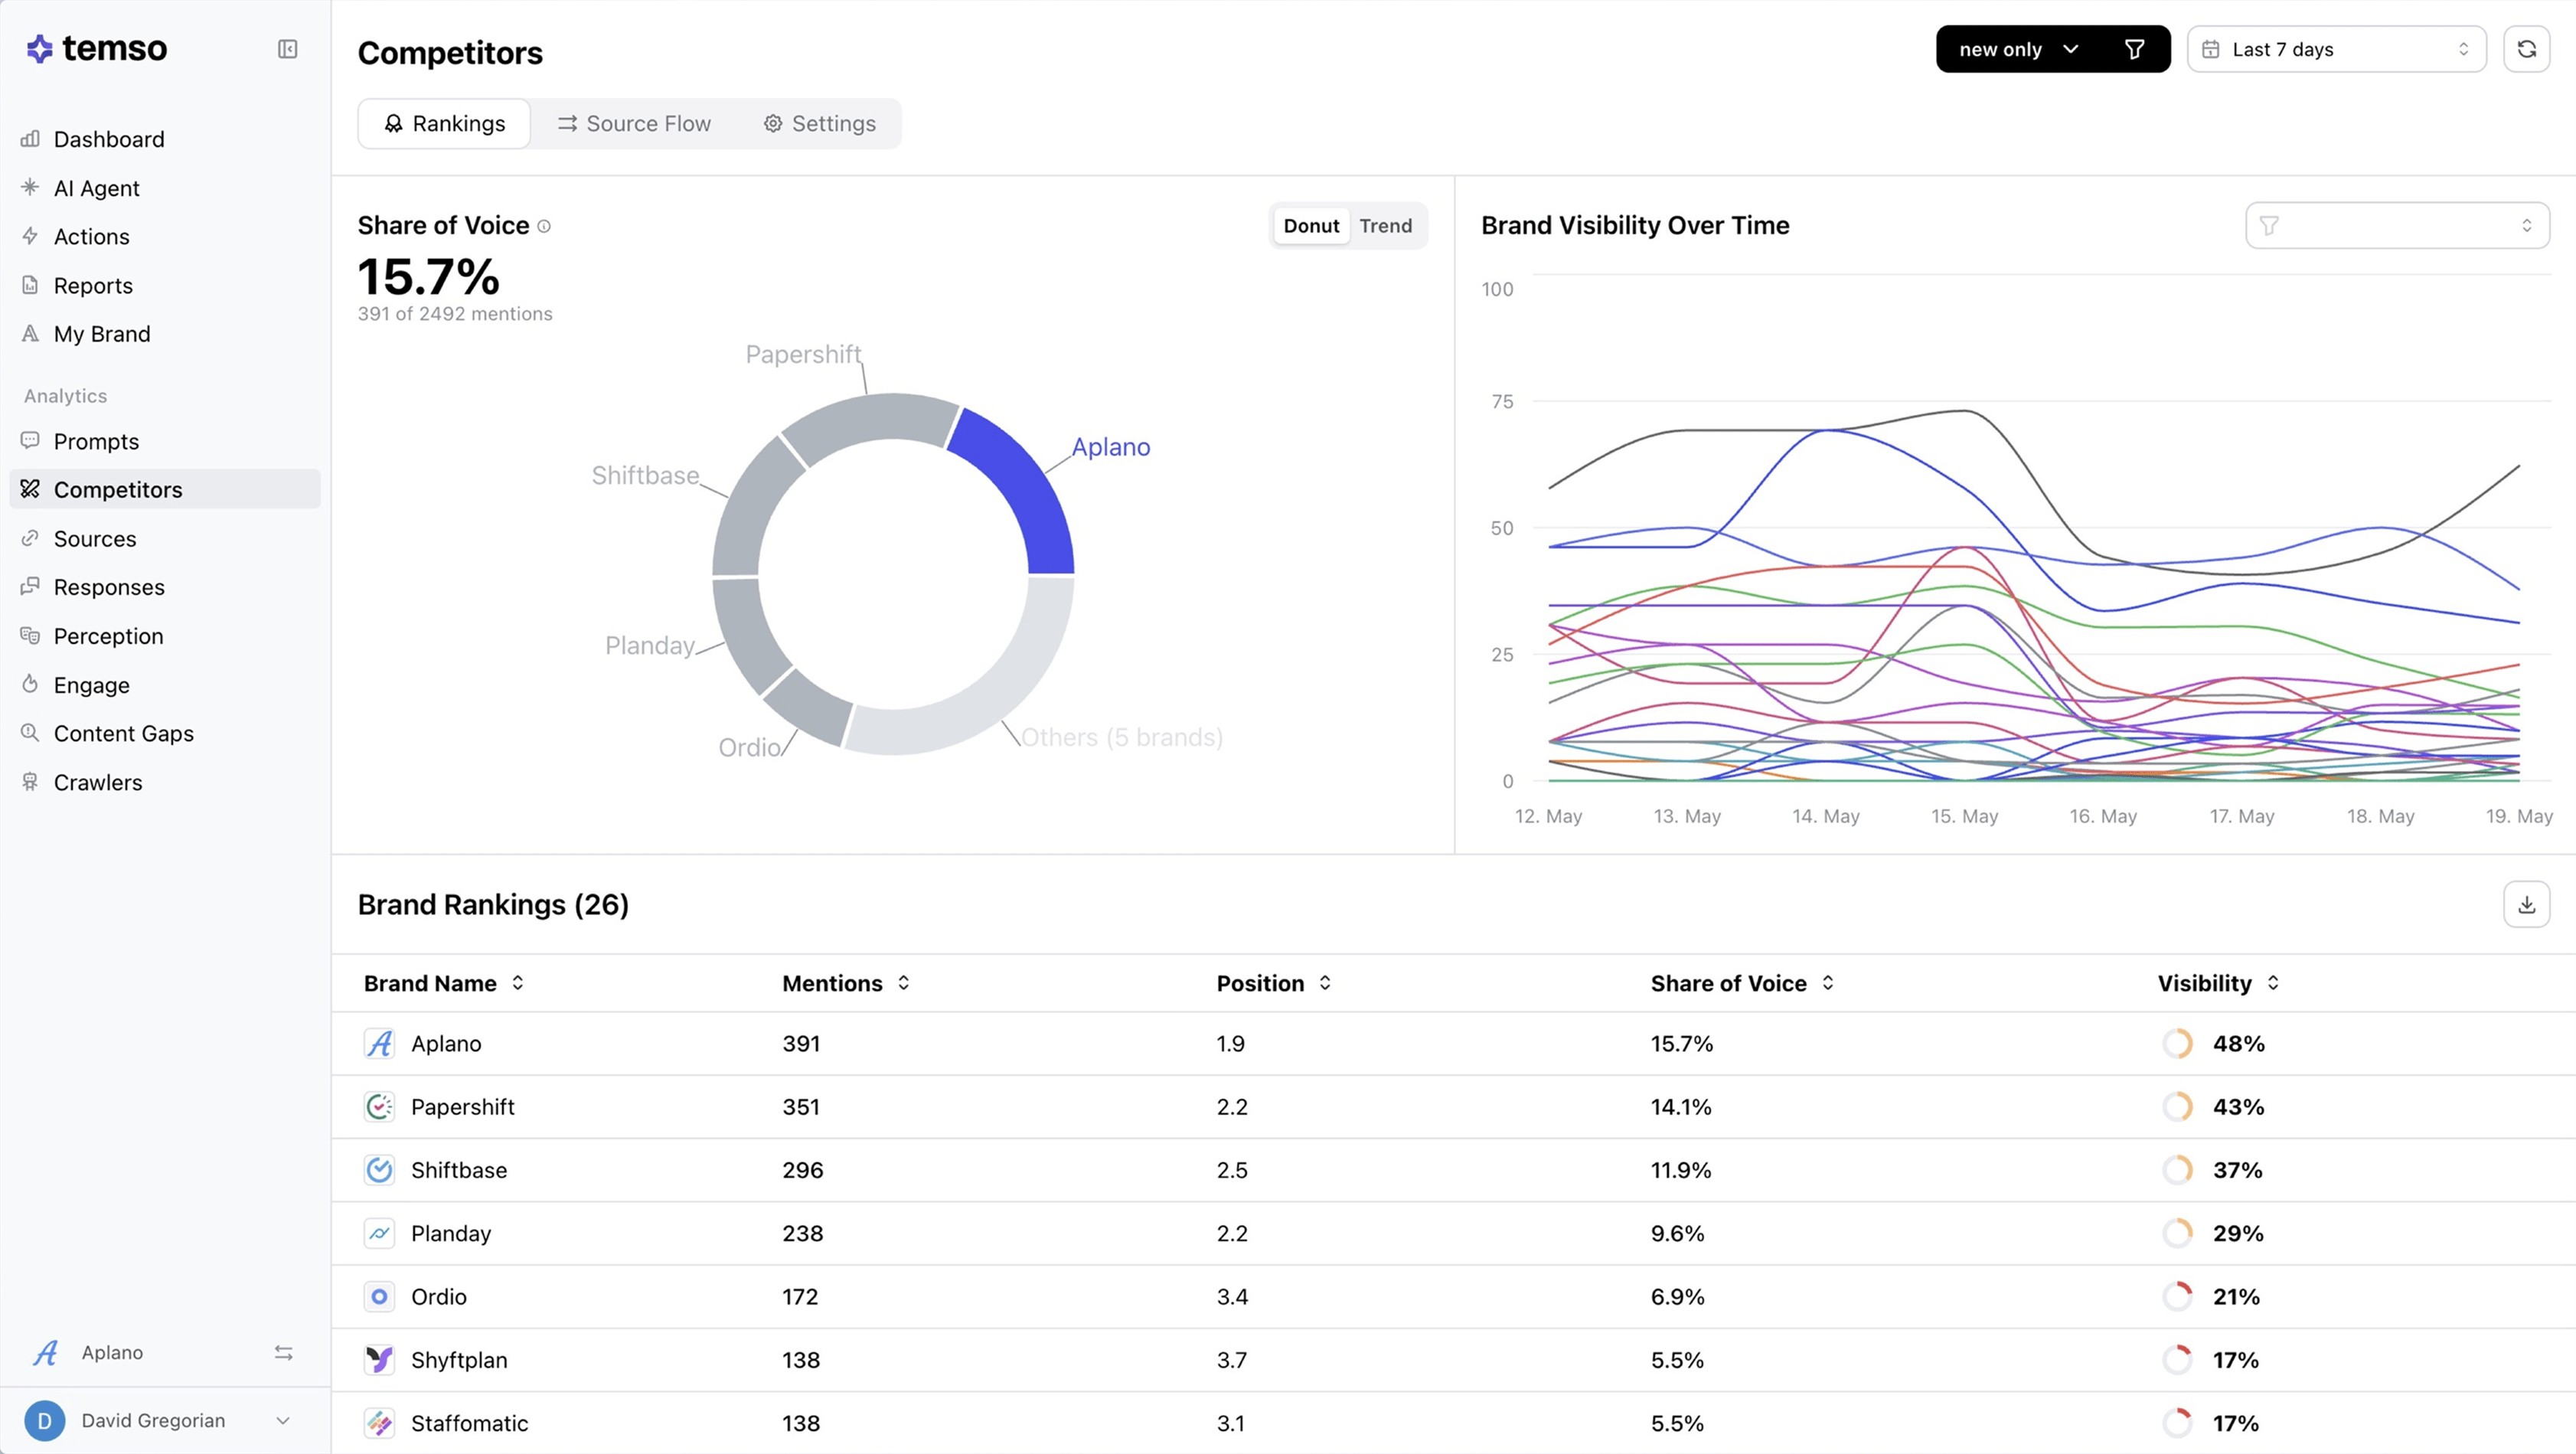Switch Share of Voice to Trend view
2576x1454 pixels.
tap(1386, 226)
